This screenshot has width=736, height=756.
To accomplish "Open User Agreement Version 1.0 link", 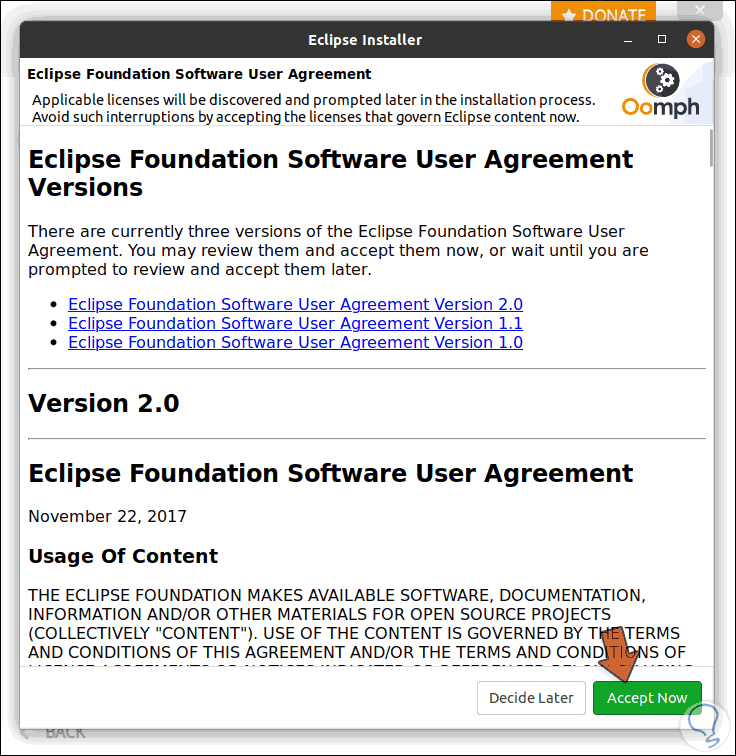I will (x=295, y=342).
